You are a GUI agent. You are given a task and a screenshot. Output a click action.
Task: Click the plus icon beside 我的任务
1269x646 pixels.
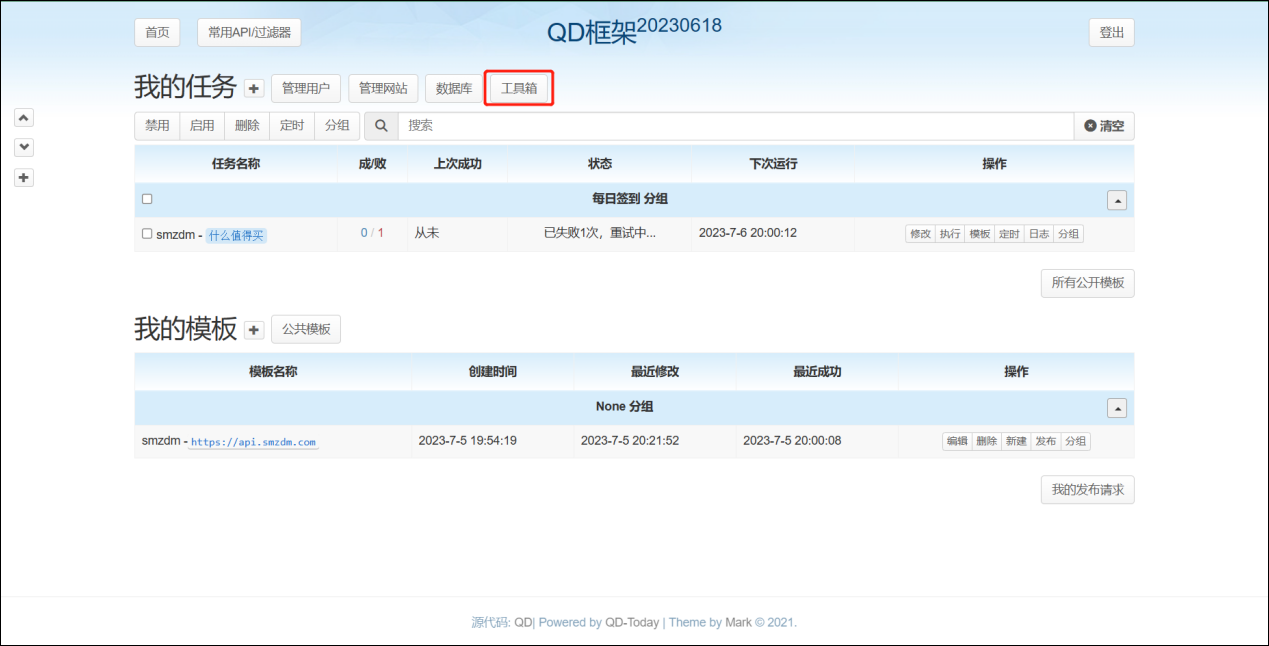point(254,89)
